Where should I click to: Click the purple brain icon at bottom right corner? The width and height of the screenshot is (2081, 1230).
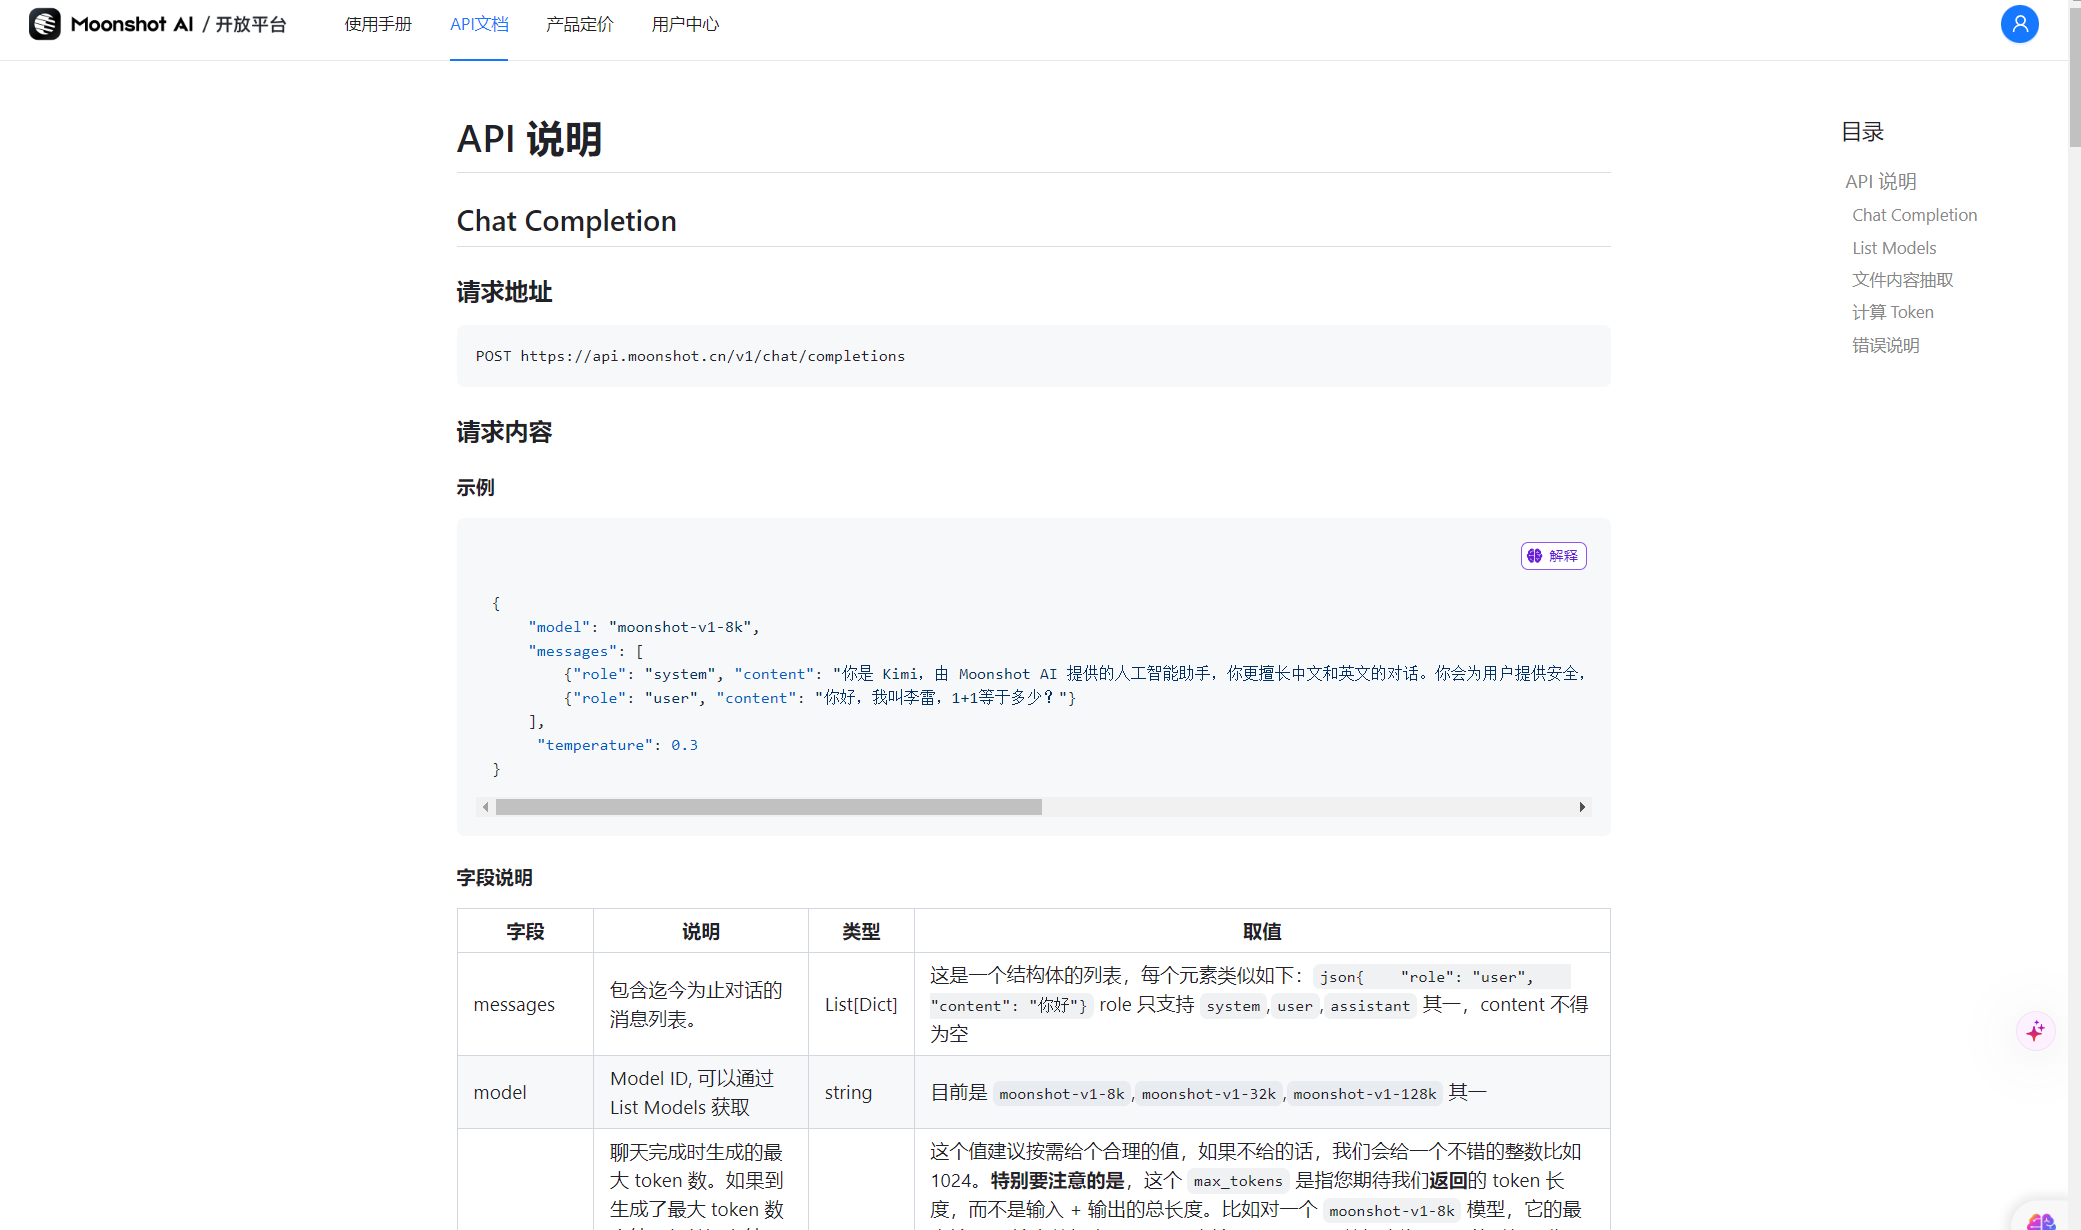[2041, 1221]
